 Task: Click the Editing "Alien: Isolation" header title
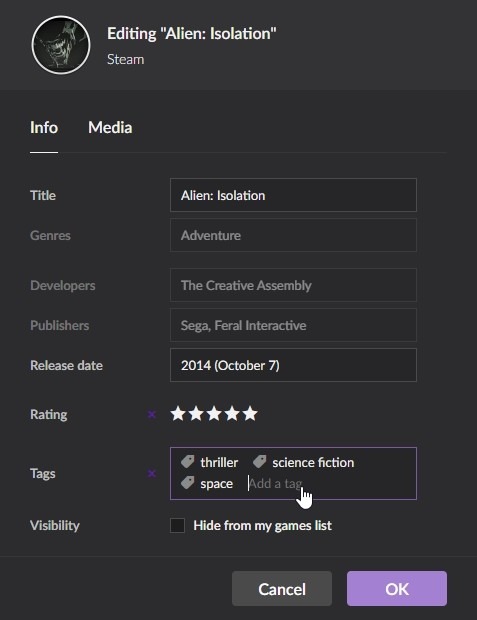pyautogui.click(x=192, y=34)
